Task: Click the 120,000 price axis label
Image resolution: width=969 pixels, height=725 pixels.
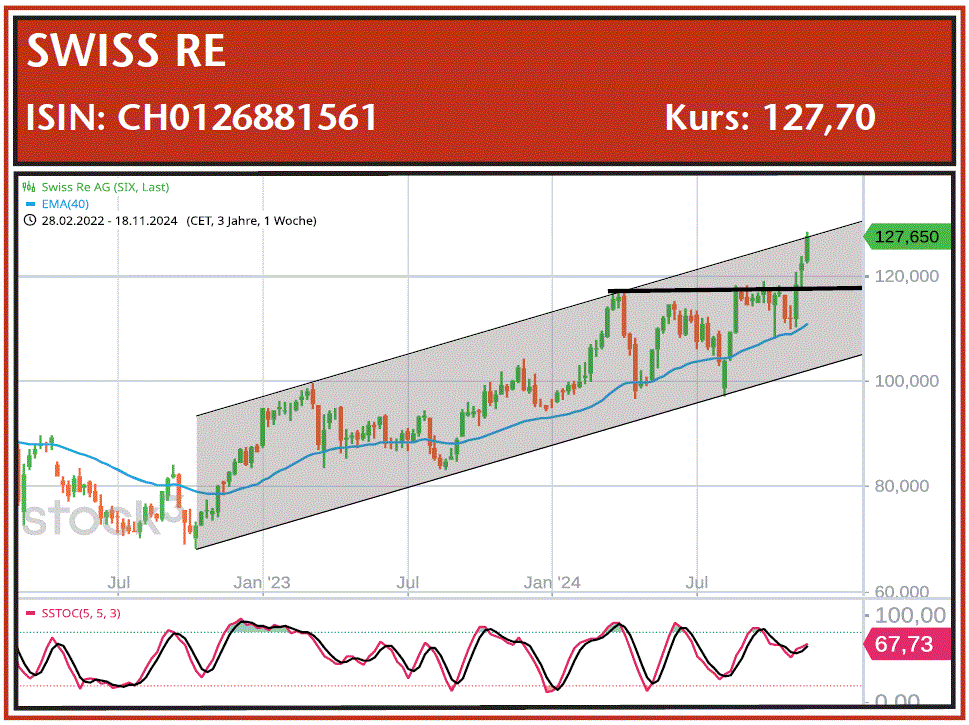Action: 906,276
